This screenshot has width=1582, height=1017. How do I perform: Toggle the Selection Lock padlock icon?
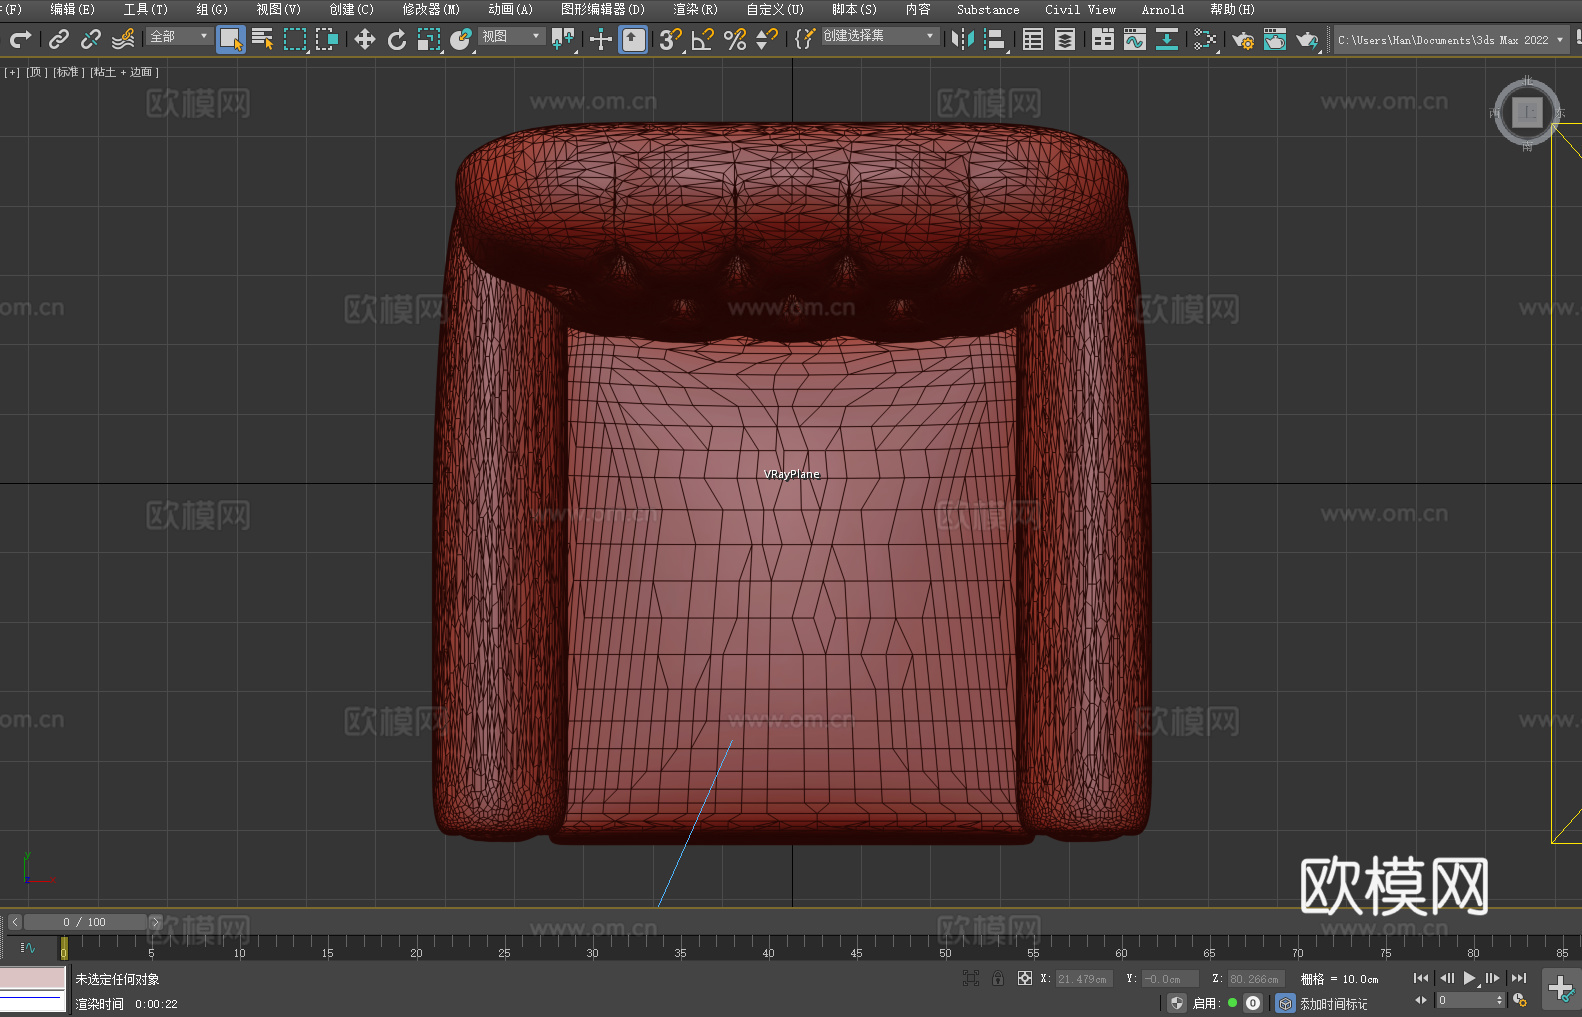(x=998, y=978)
